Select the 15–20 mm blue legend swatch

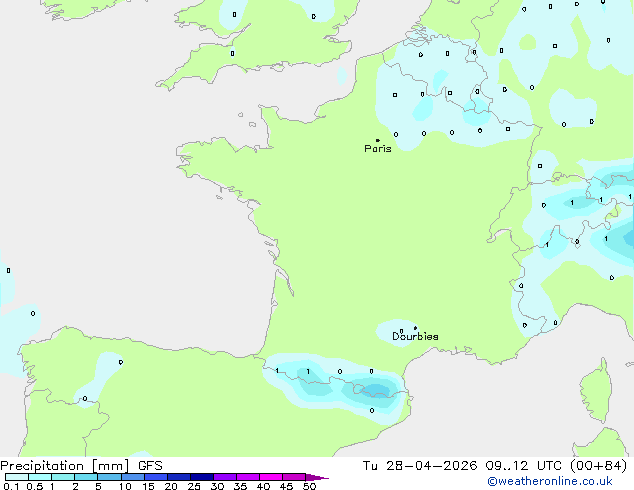[155, 477]
